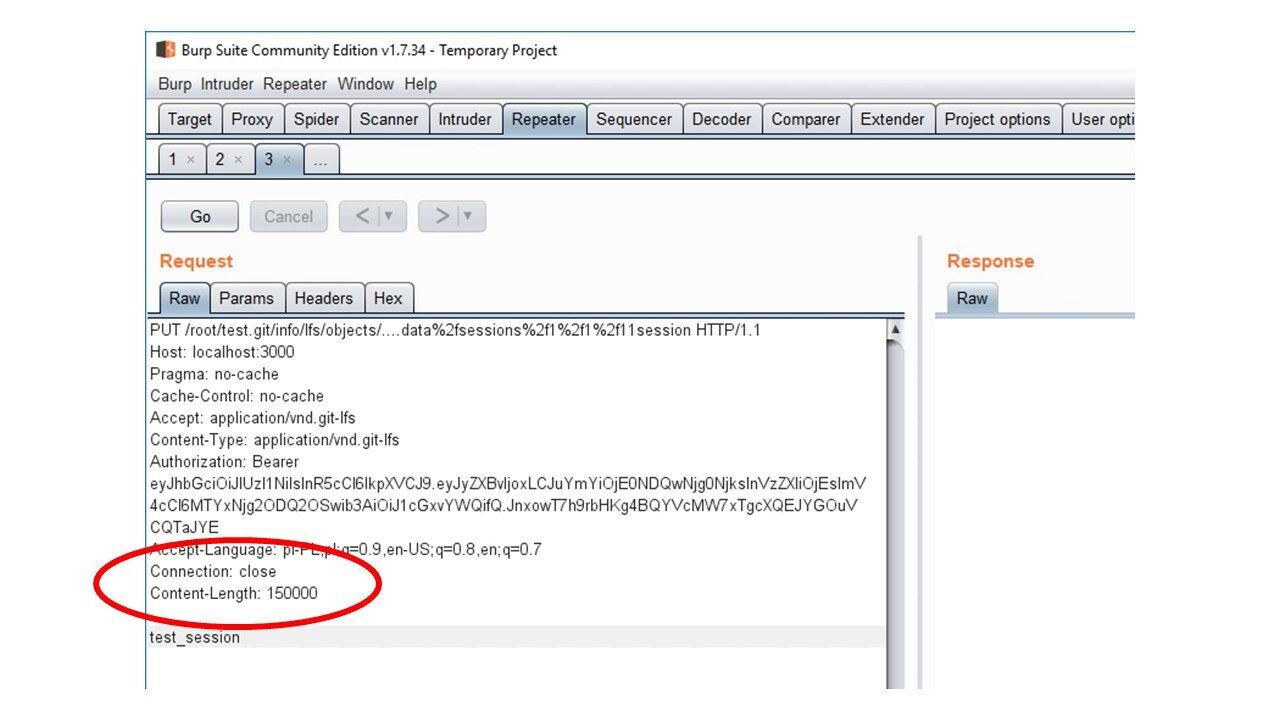Click the 'Content-Length: 150000' header line
Image resolution: width=1280 pixels, height=720 pixels.
click(234, 594)
